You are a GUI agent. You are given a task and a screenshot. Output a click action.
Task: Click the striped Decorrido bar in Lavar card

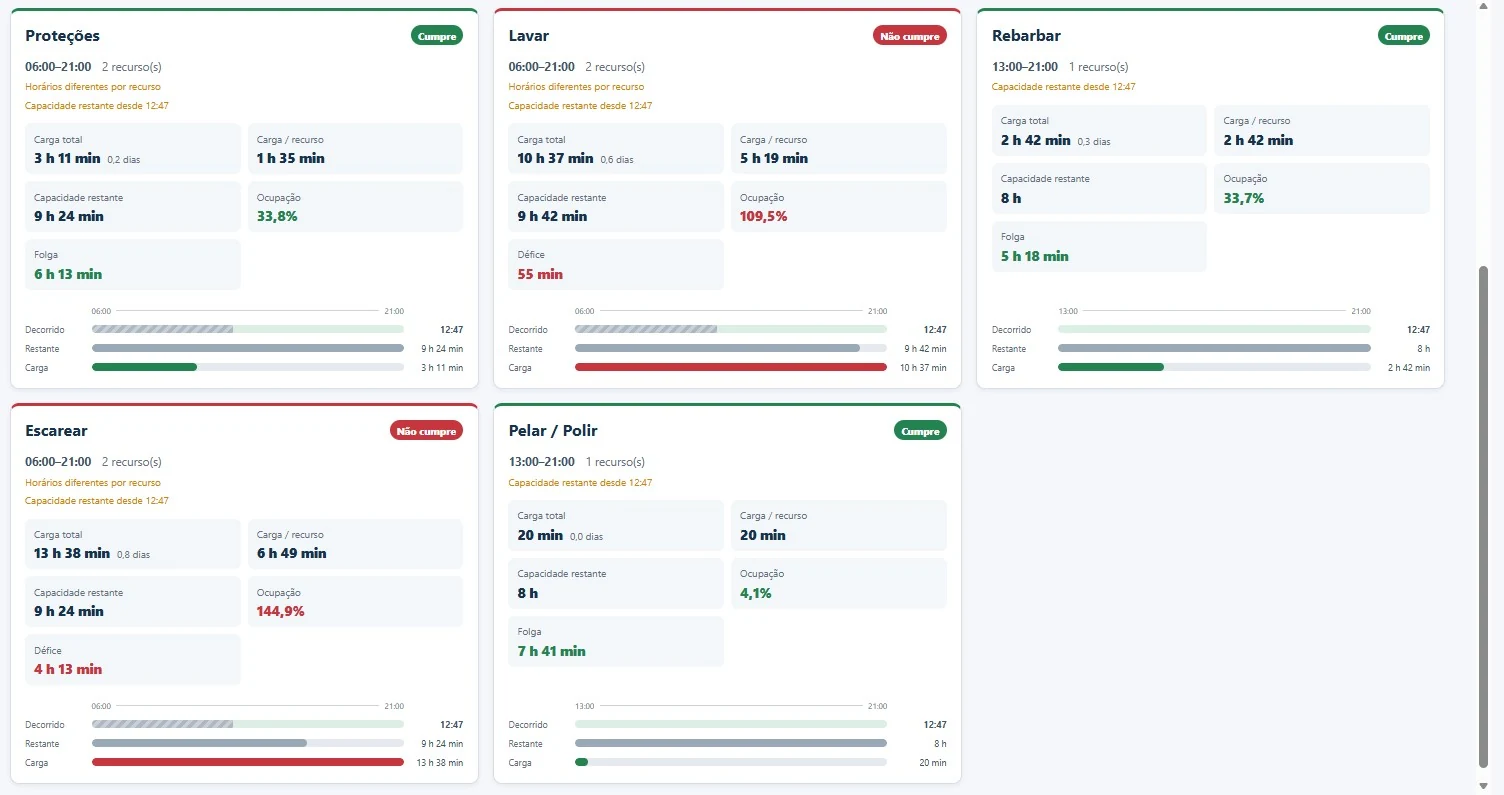point(646,329)
